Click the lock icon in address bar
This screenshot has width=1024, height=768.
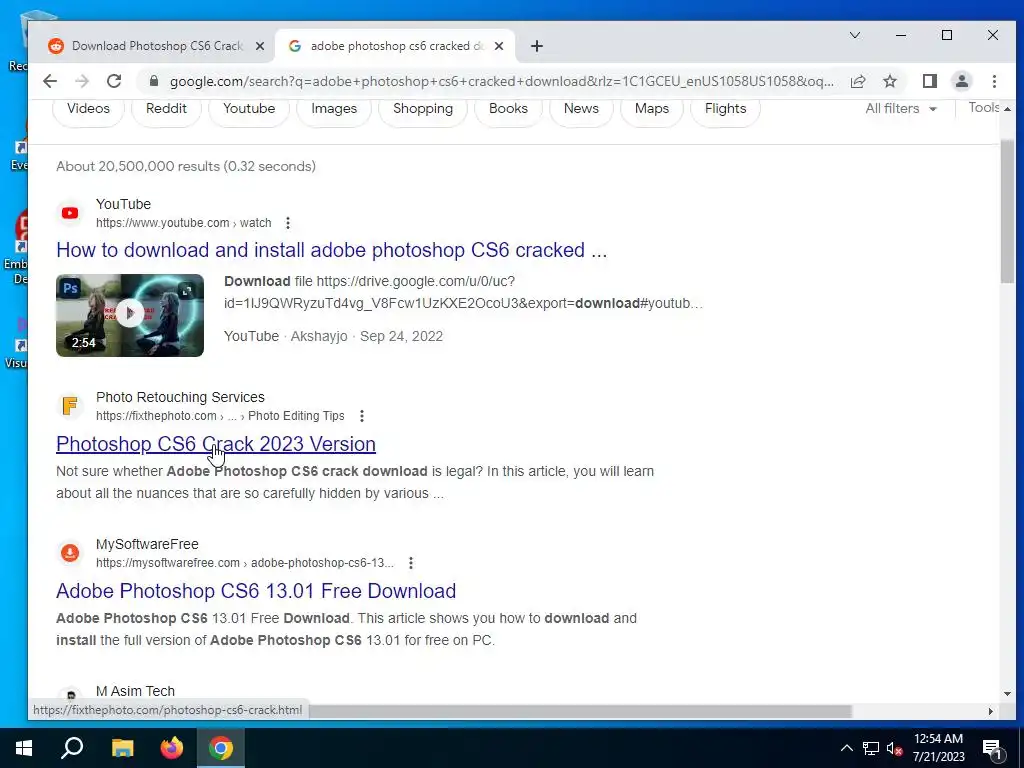pos(153,81)
